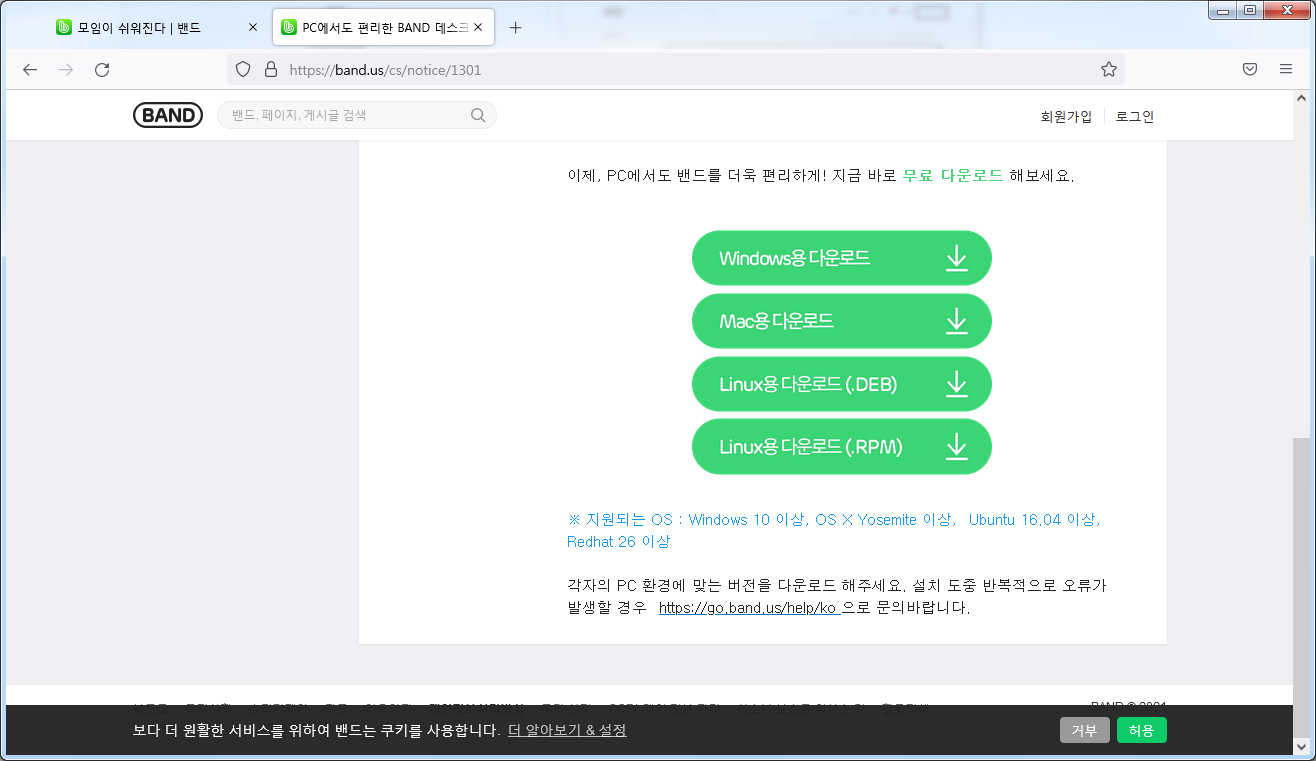The height and width of the screenshot is (761, 1316).
Task: Click the 지원되는 OS blue text
Action: [x=834, y=531]
